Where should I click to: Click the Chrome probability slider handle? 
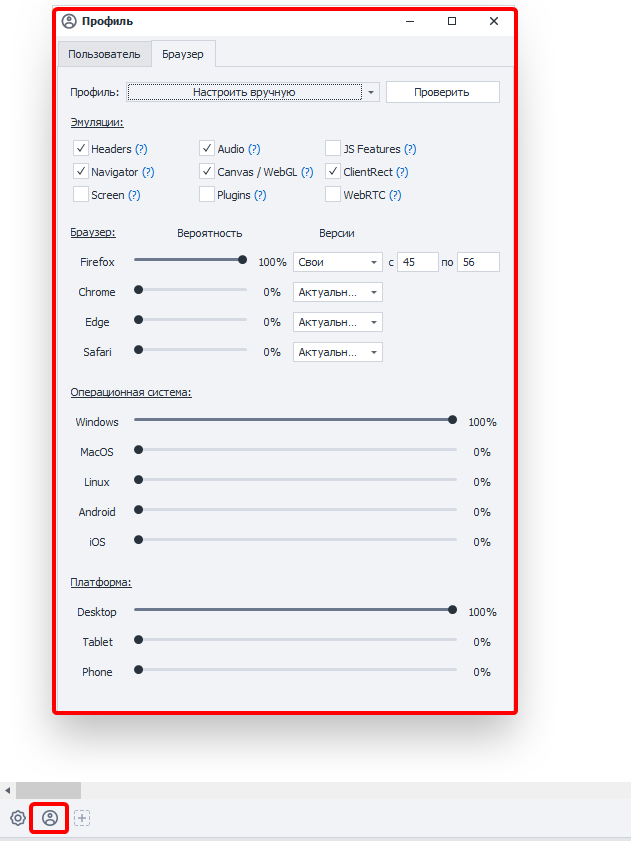[138, 290]
